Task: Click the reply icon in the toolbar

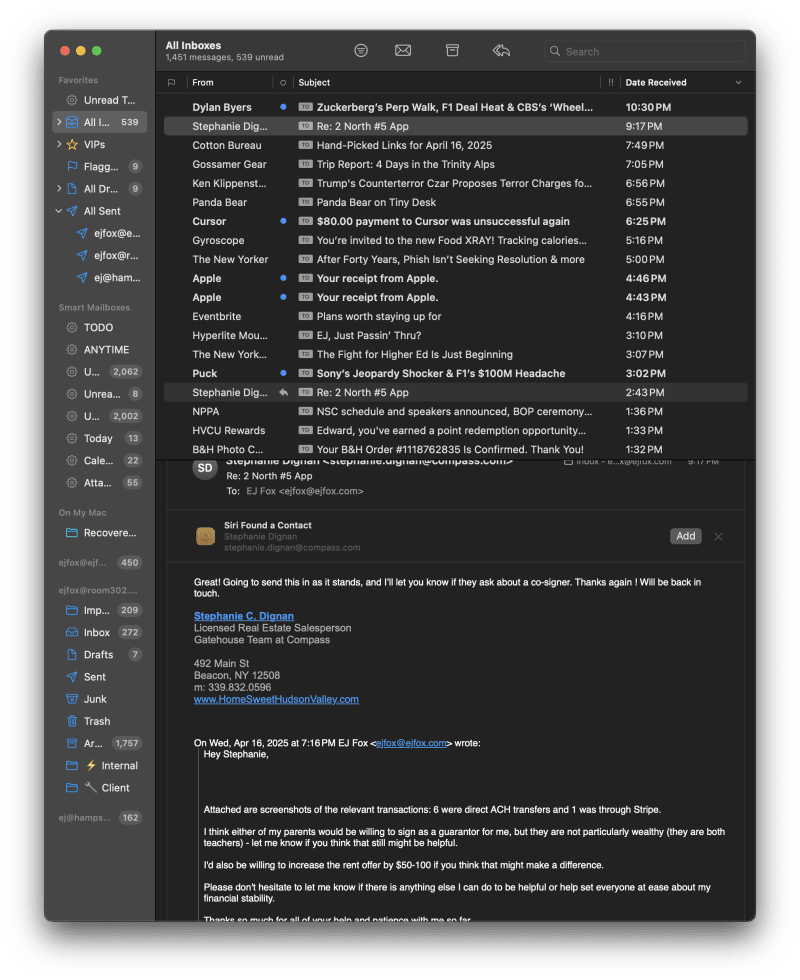Action: point(501,50)
